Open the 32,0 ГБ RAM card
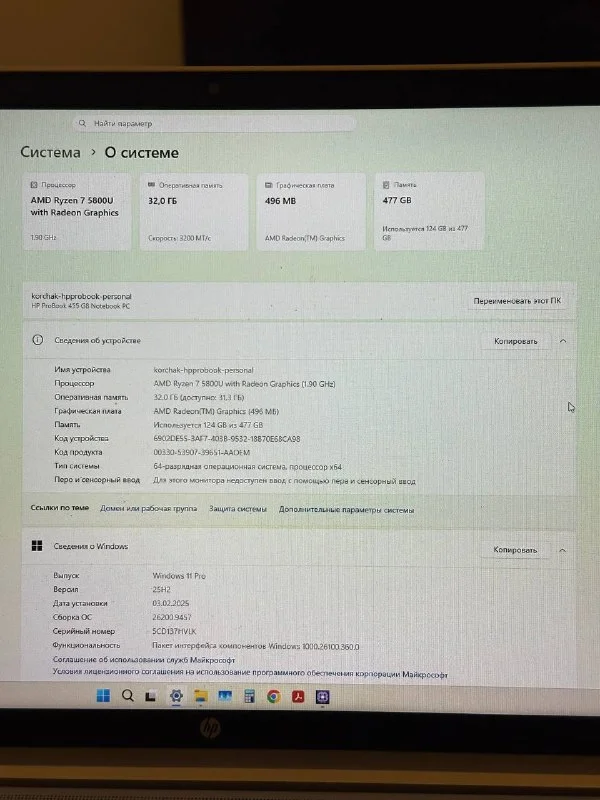This screenshot has width=600, height=800. coord(194,212)
